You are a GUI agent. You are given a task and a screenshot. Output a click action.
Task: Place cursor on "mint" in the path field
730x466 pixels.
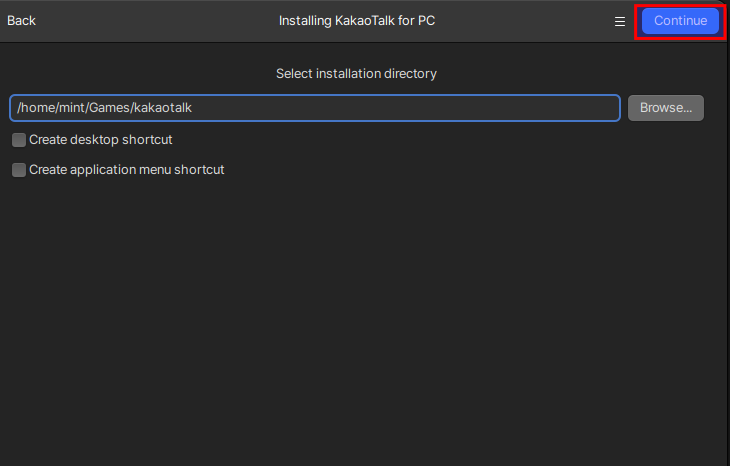click(73, 108)
